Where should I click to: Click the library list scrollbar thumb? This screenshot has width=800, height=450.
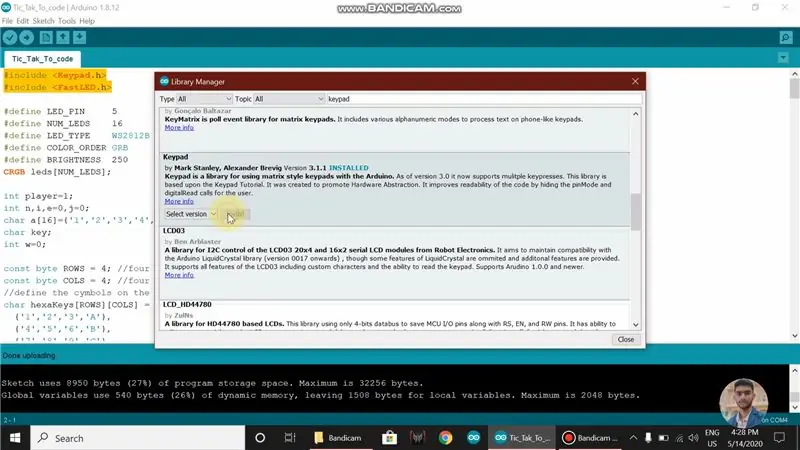(x=635, y=211)
